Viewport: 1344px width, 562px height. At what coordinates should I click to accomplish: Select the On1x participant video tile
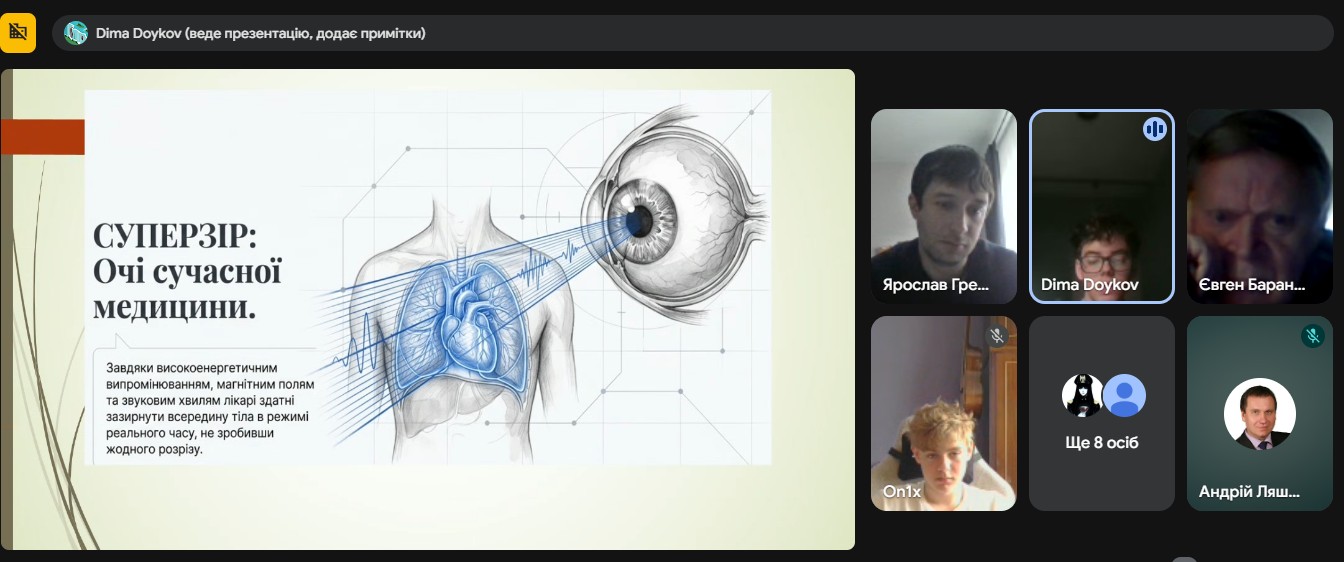tap(943, 413)
